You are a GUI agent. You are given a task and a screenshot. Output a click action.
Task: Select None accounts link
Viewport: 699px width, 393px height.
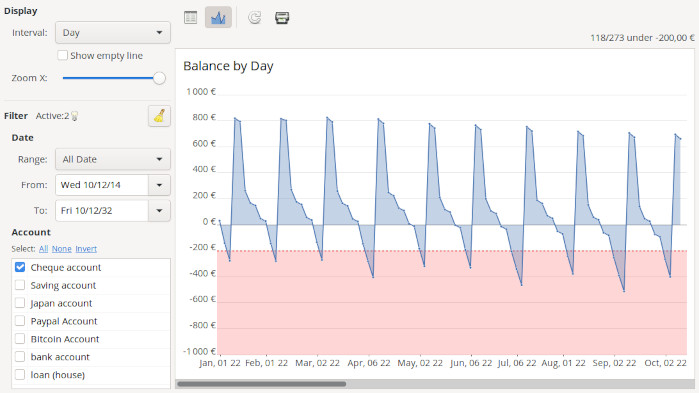coord(62,249)
